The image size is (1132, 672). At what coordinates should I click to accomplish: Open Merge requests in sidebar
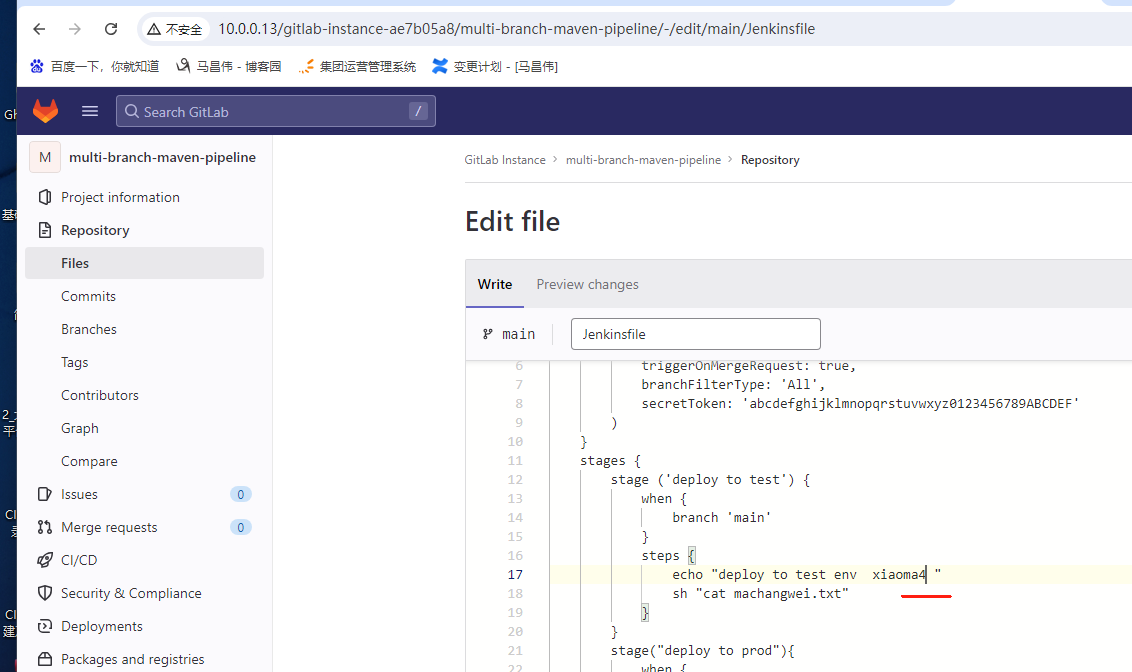click(x=109, y=528)
